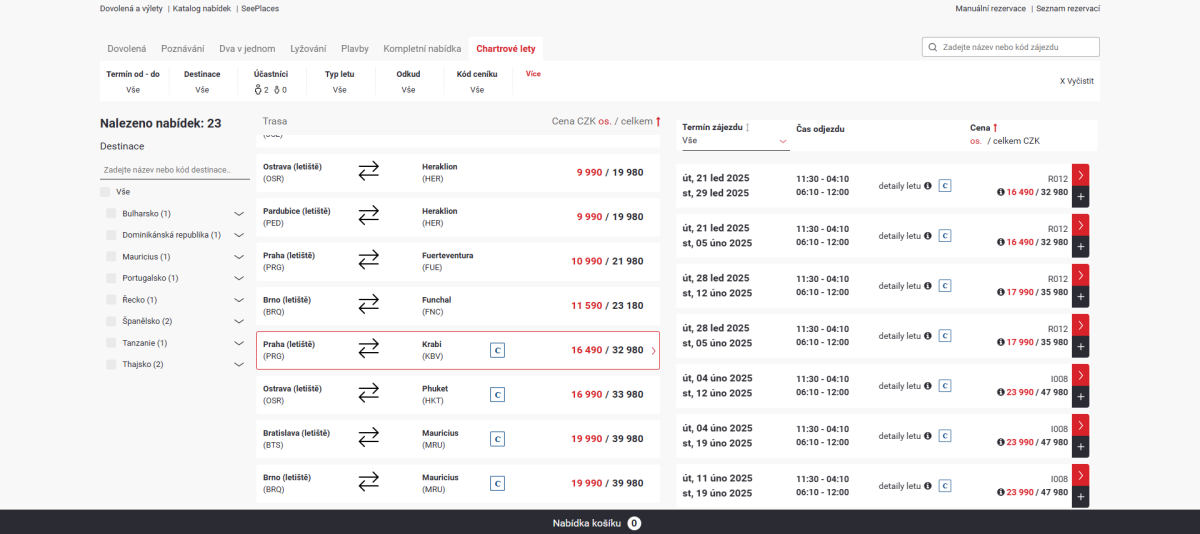Click red arrow button for 21 led – 29 led trip

click(x=1080, y=175)
